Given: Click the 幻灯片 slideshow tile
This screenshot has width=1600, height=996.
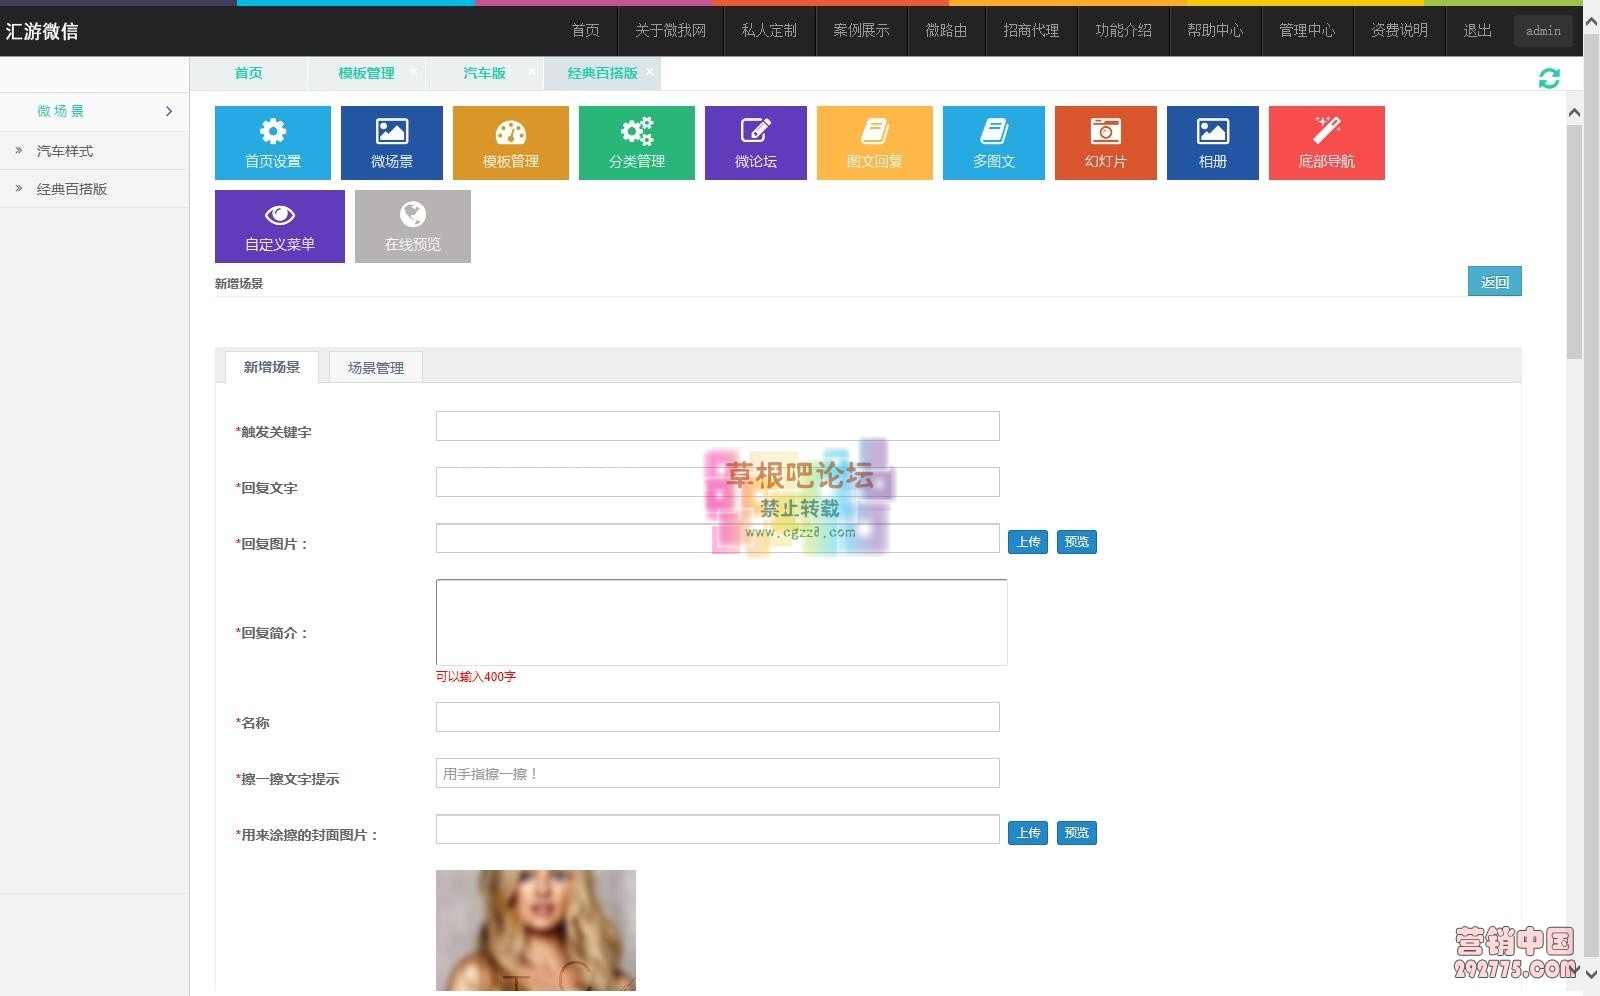Looking at the screenshot, I should 1105,143.
